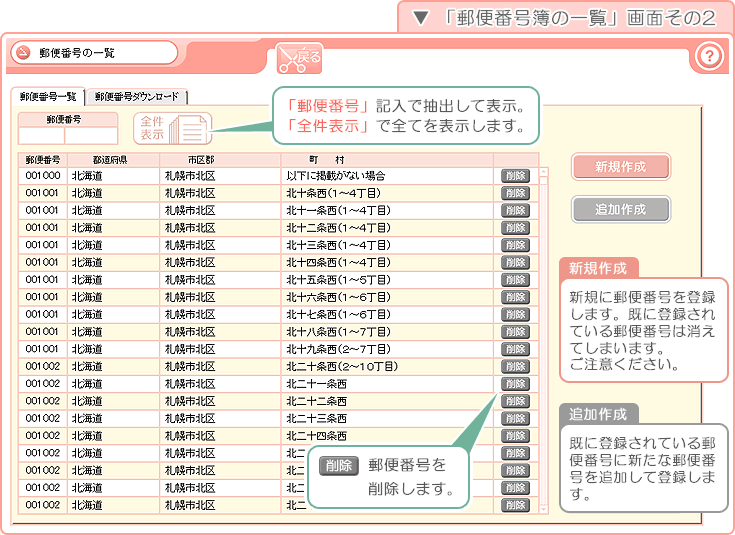Open help via the question mark icon
This screenshot has height=535, width=735.
pyautogui.click(x=708, y=56)
